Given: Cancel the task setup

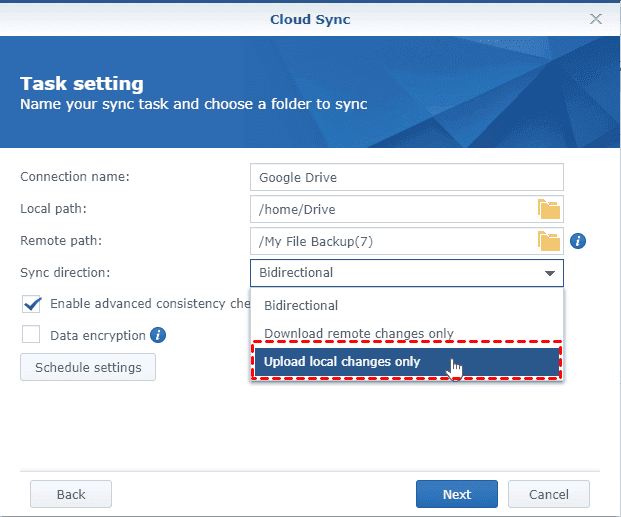Looking at the screenshot, I should click(548, 494).
